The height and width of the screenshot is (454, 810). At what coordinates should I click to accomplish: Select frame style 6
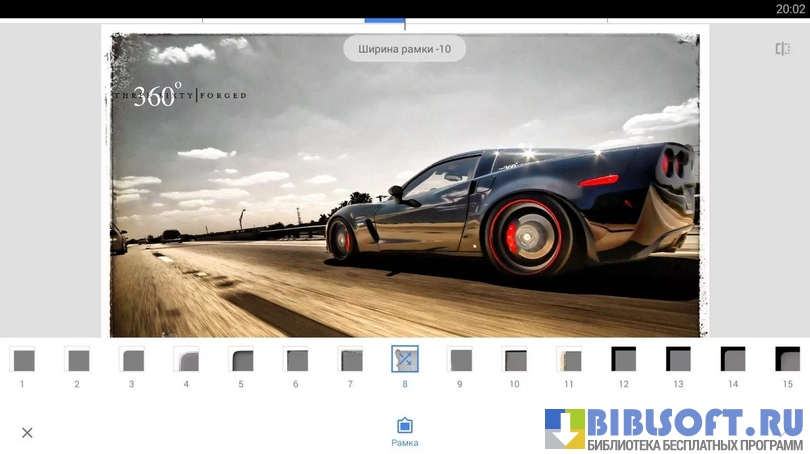[x=295, y=359]
